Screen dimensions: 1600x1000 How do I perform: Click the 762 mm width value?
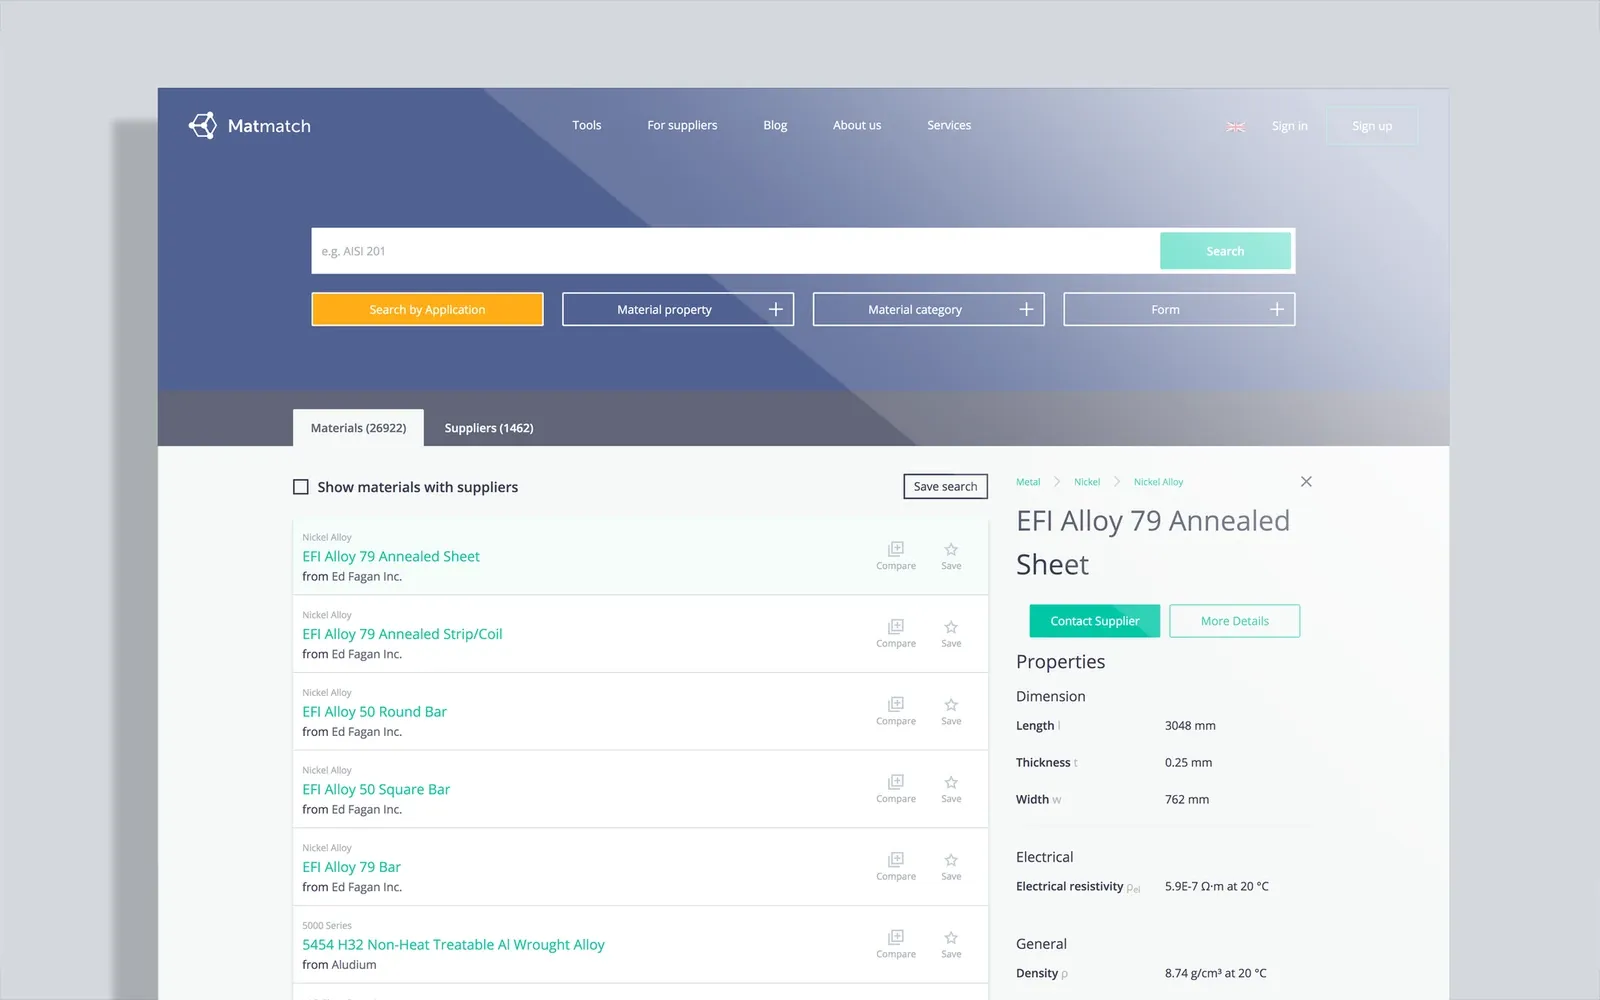pos(1187,799)
